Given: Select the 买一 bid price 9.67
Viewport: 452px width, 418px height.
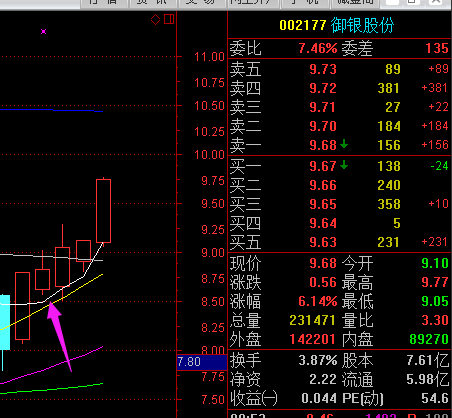Looking at the screenshot, I should (323, 166).
